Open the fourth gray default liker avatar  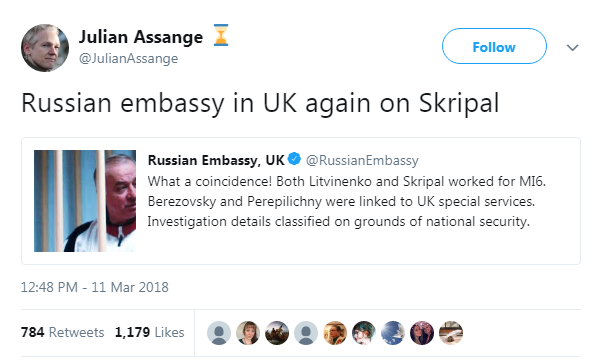(306, 333)
